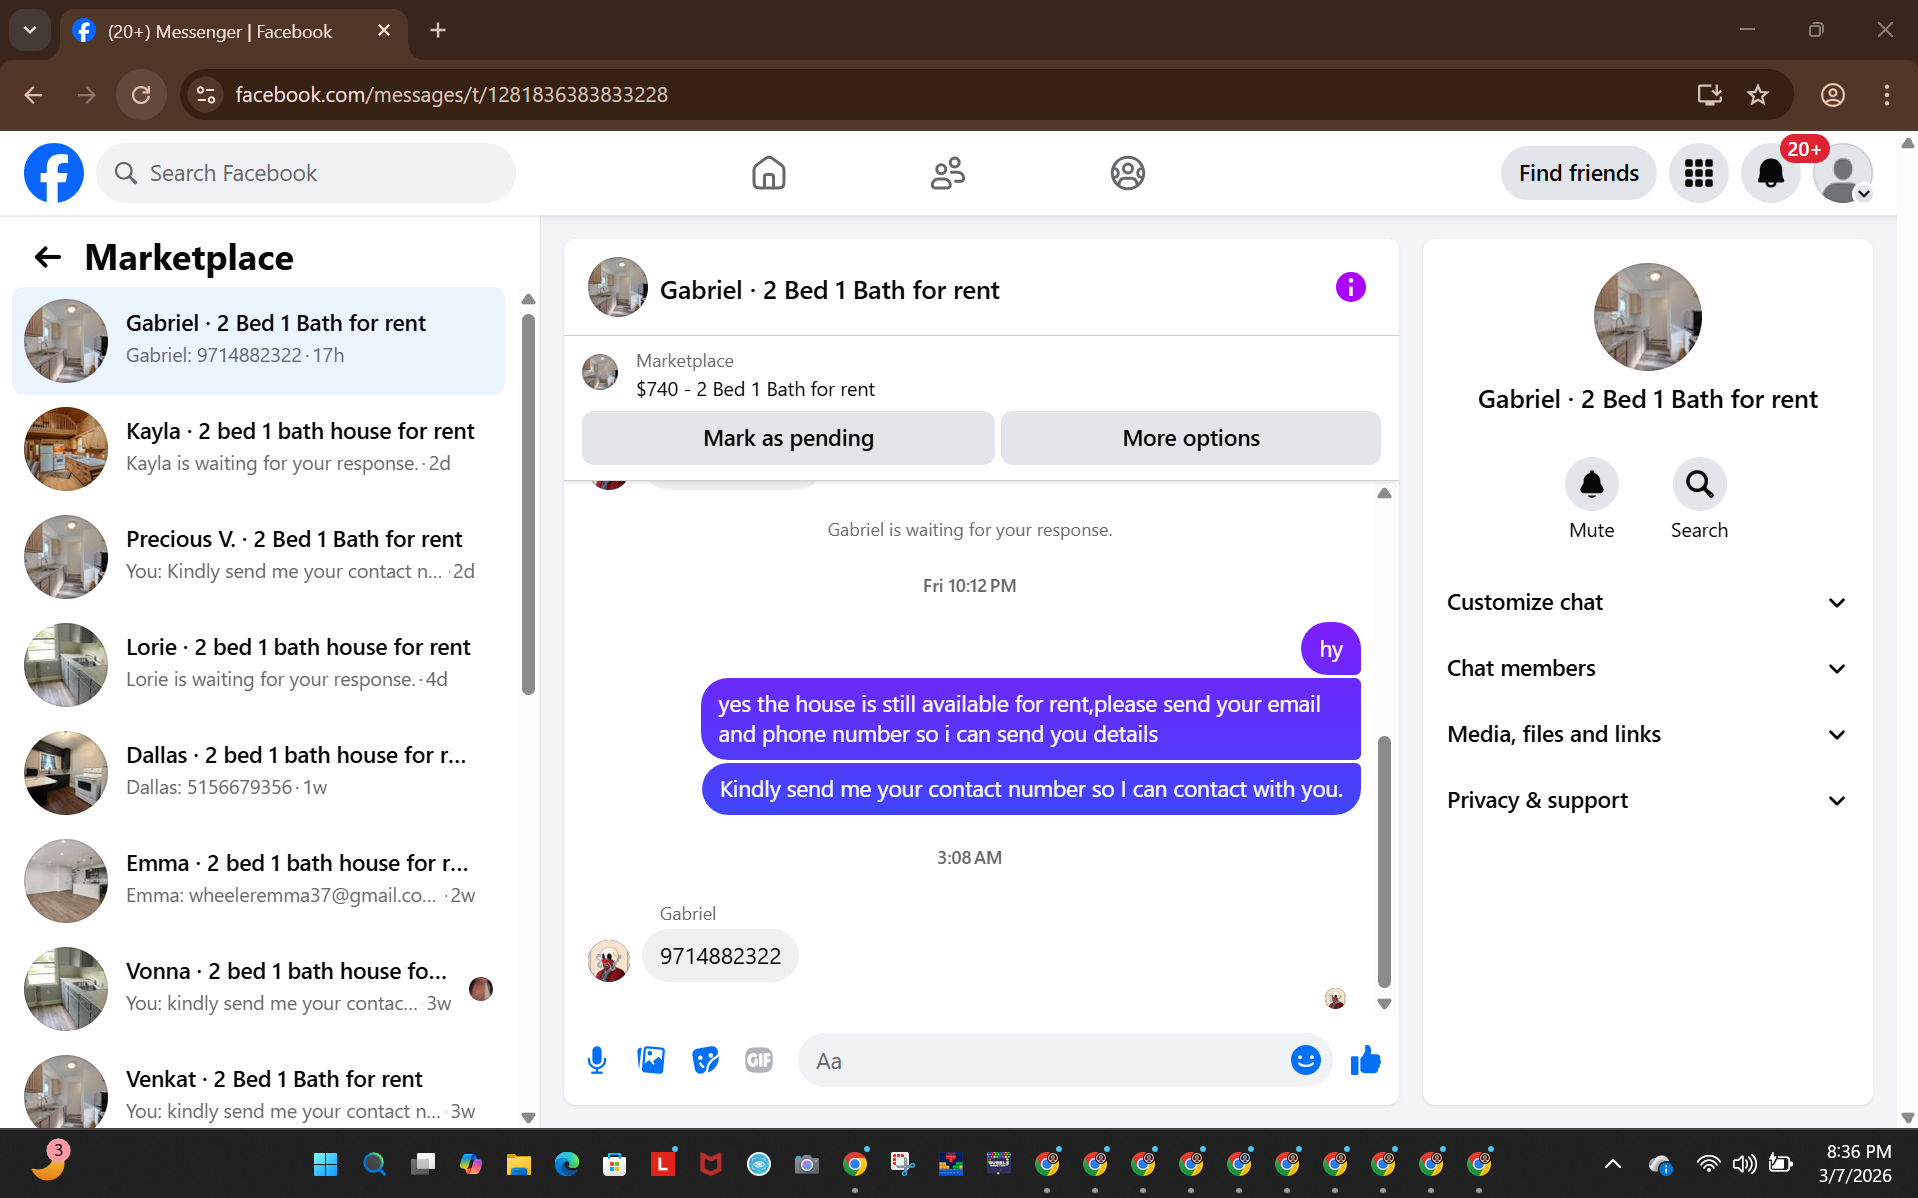Image resolution: width=1918 pixels, height=1198 pixels.
Task: Open the Friends icon in top nav
Action: [947, 173]
